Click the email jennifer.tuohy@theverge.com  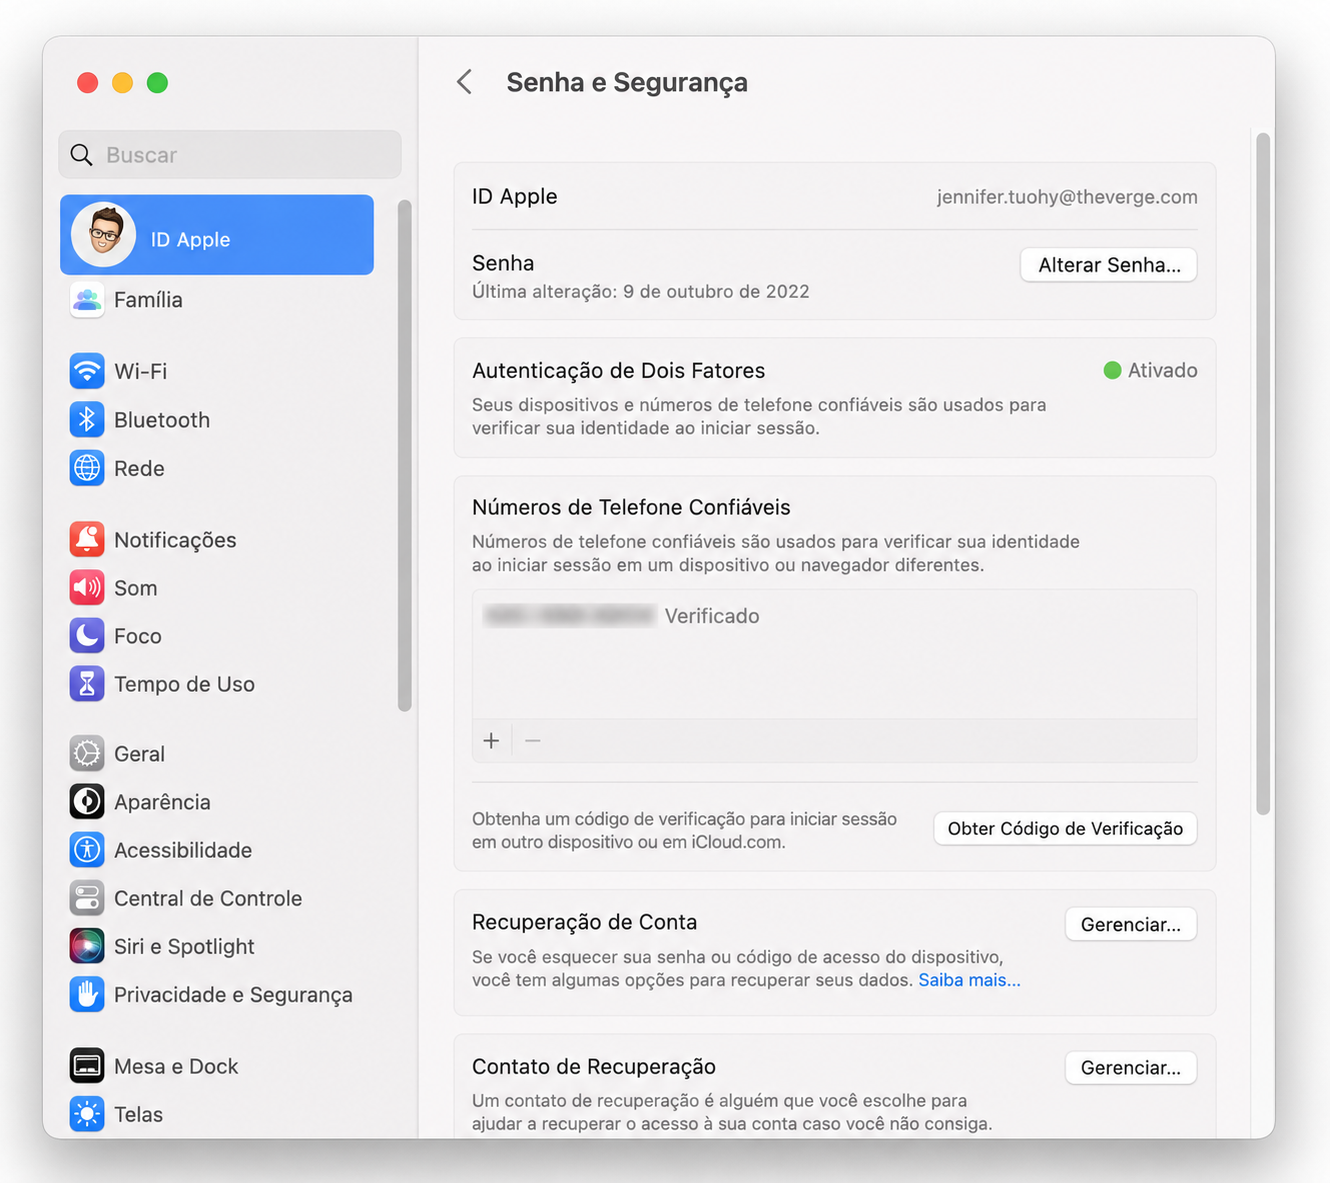(1067, 197)
